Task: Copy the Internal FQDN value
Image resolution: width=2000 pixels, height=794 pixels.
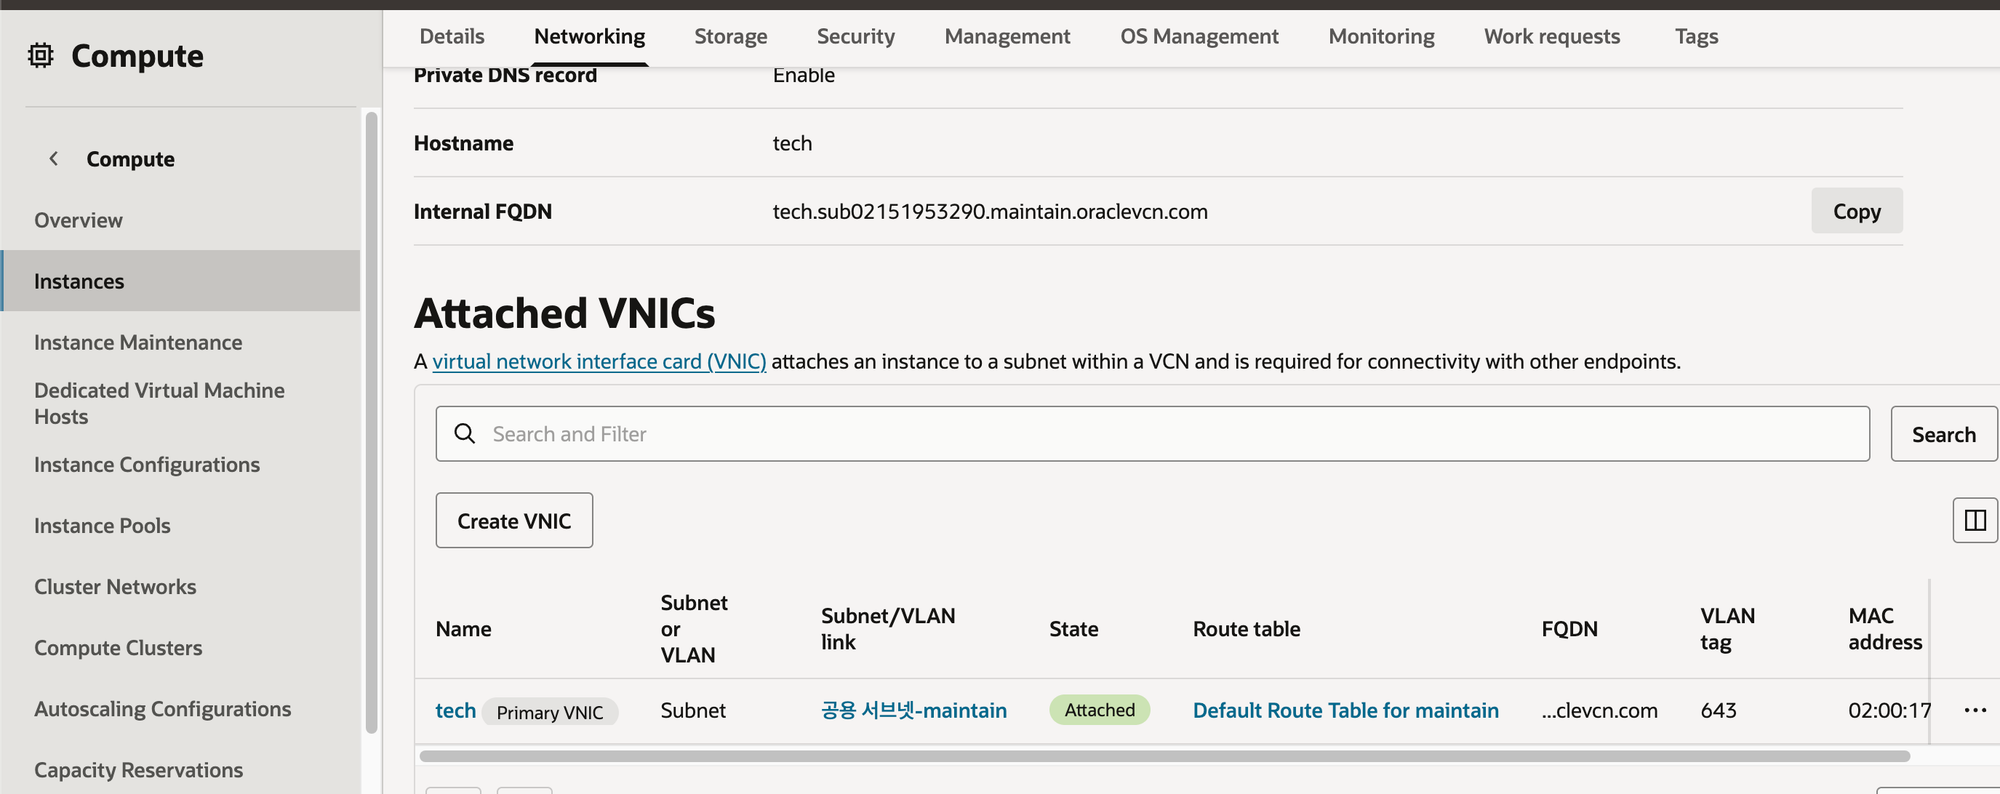Action: coord(1856,211)
